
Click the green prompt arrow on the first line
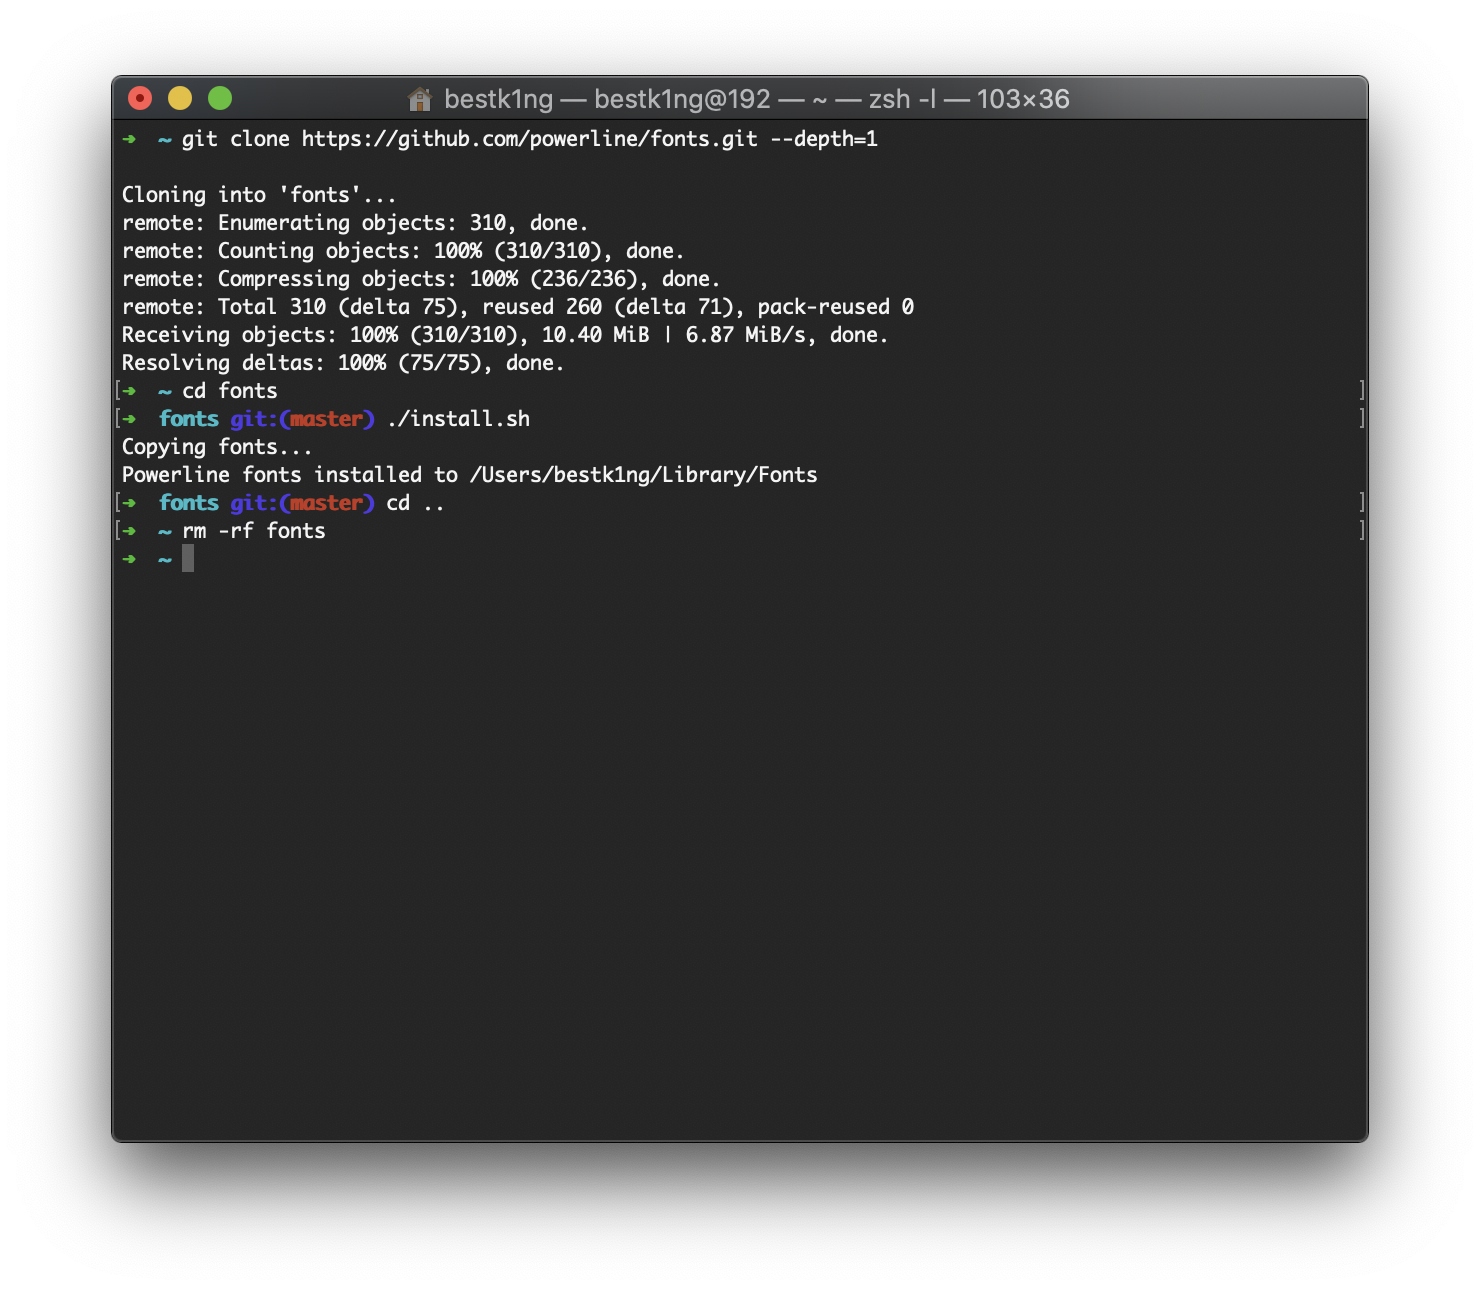[x=129, y=139]
